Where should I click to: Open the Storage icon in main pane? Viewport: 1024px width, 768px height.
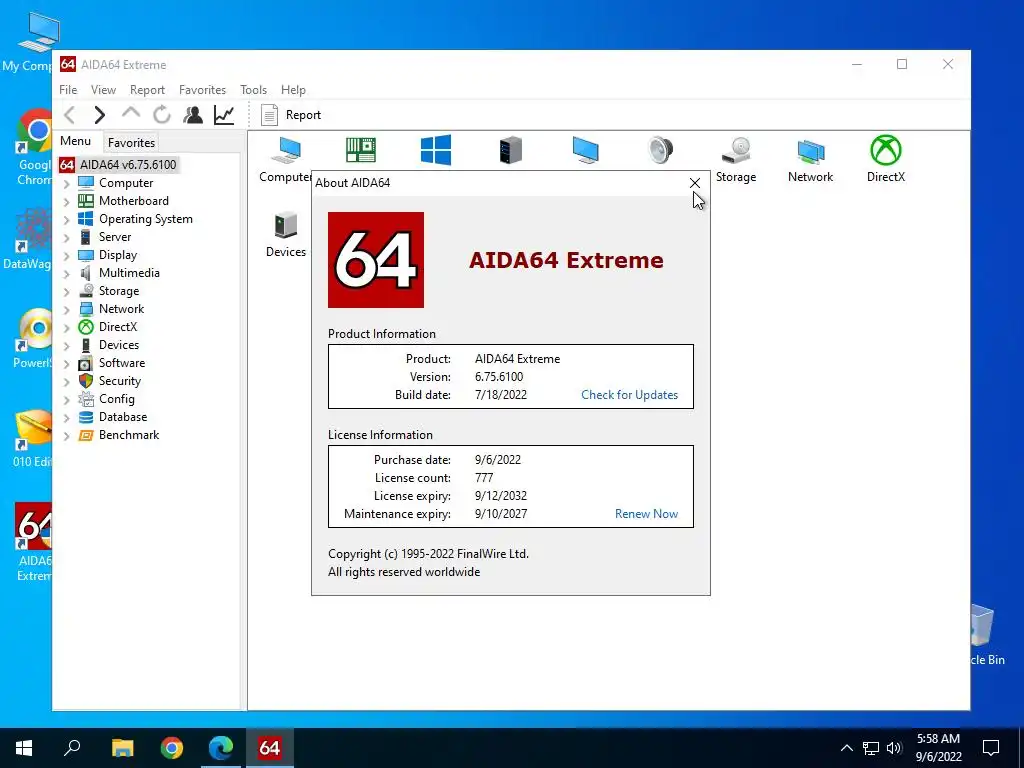coord(736,159)
